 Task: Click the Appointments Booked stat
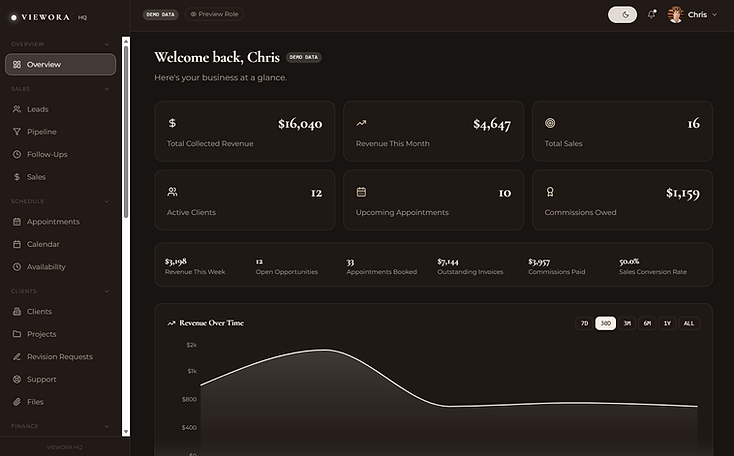point(382,266)
